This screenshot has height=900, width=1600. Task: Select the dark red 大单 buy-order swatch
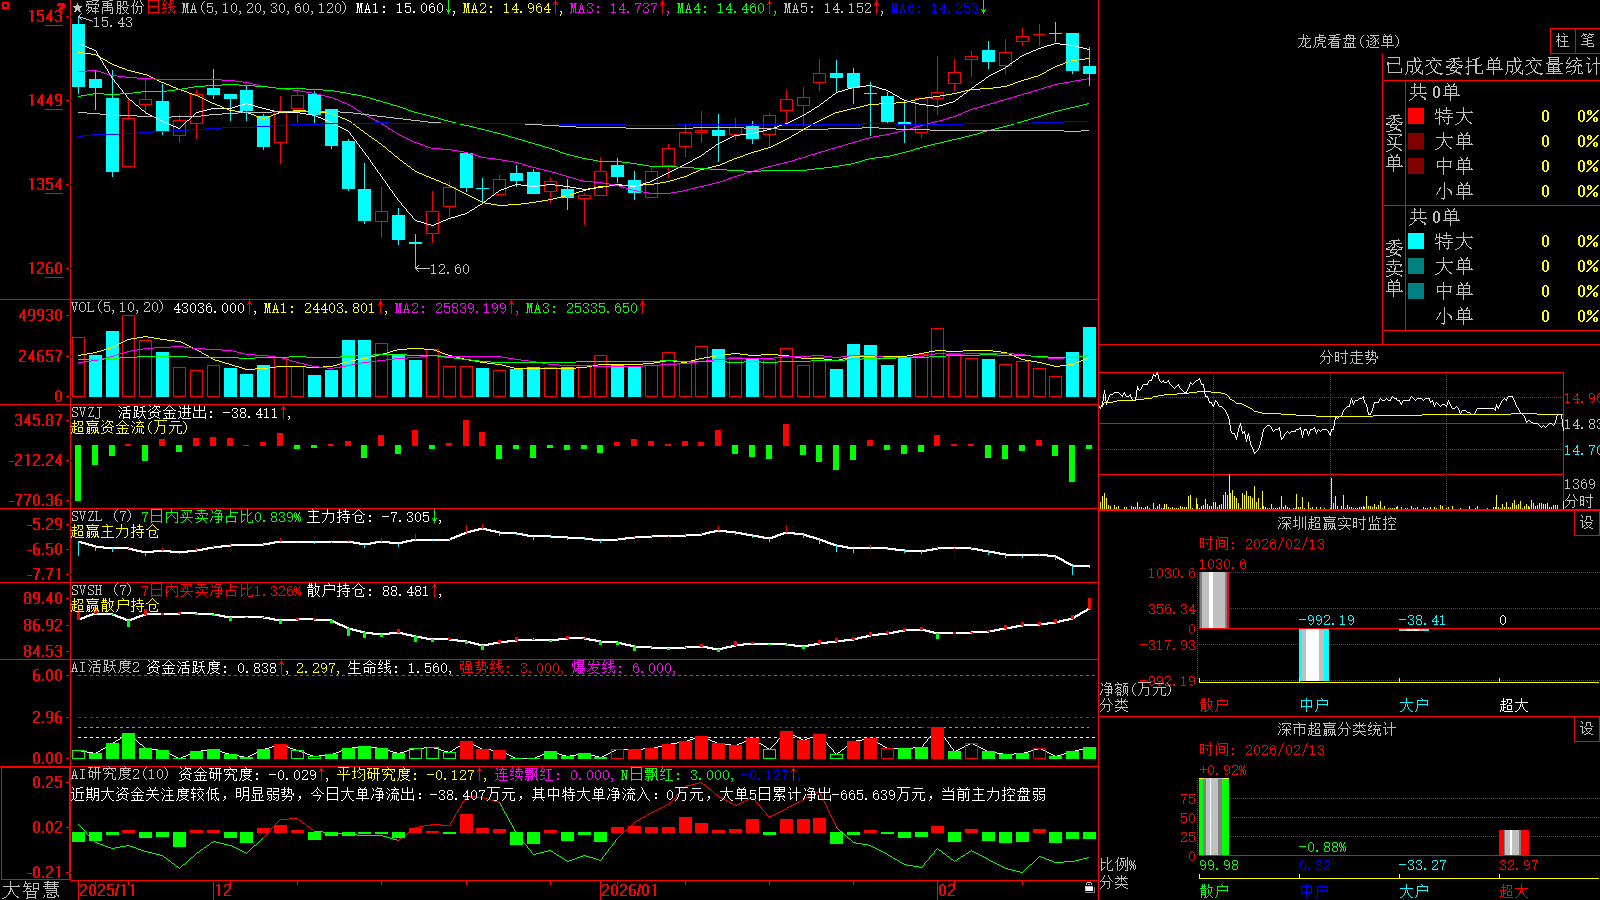click(x=1416, y=141)
